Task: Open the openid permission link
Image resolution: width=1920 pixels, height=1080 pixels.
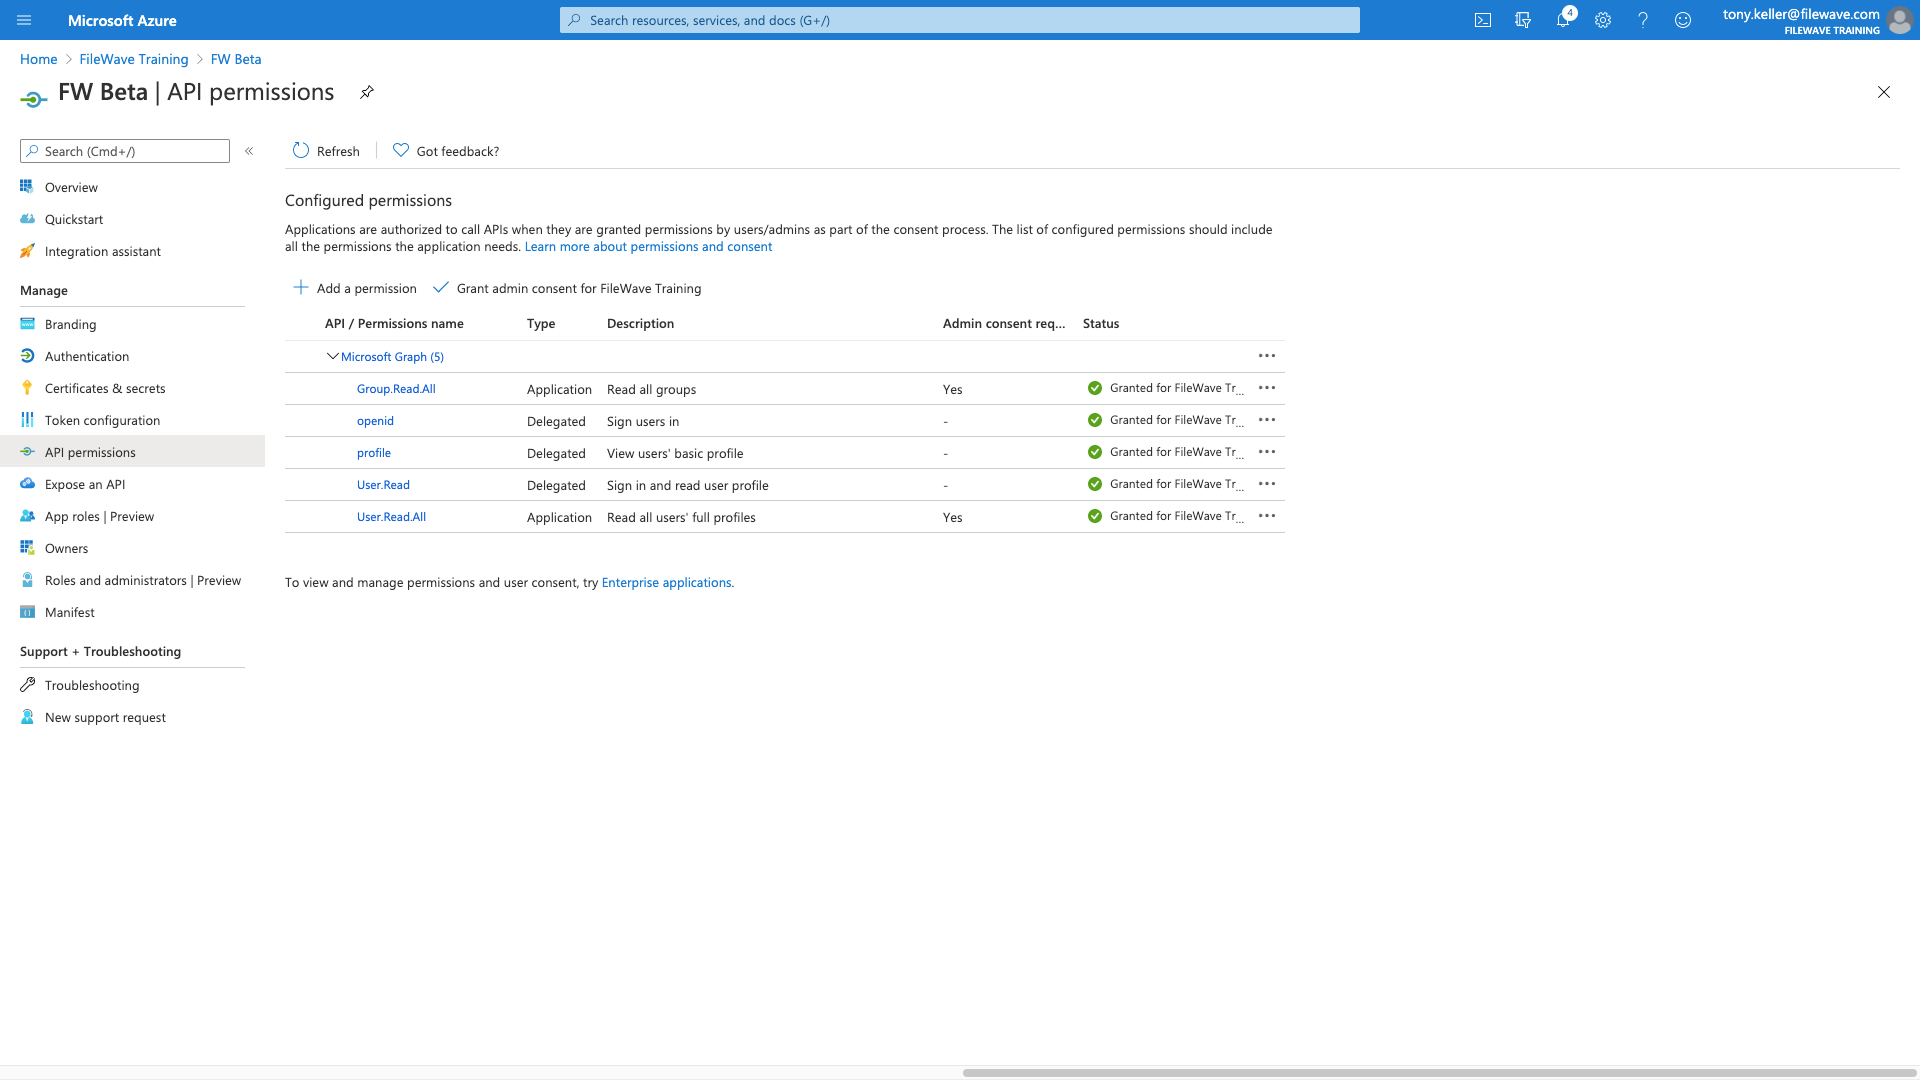Action: [375, 421]
